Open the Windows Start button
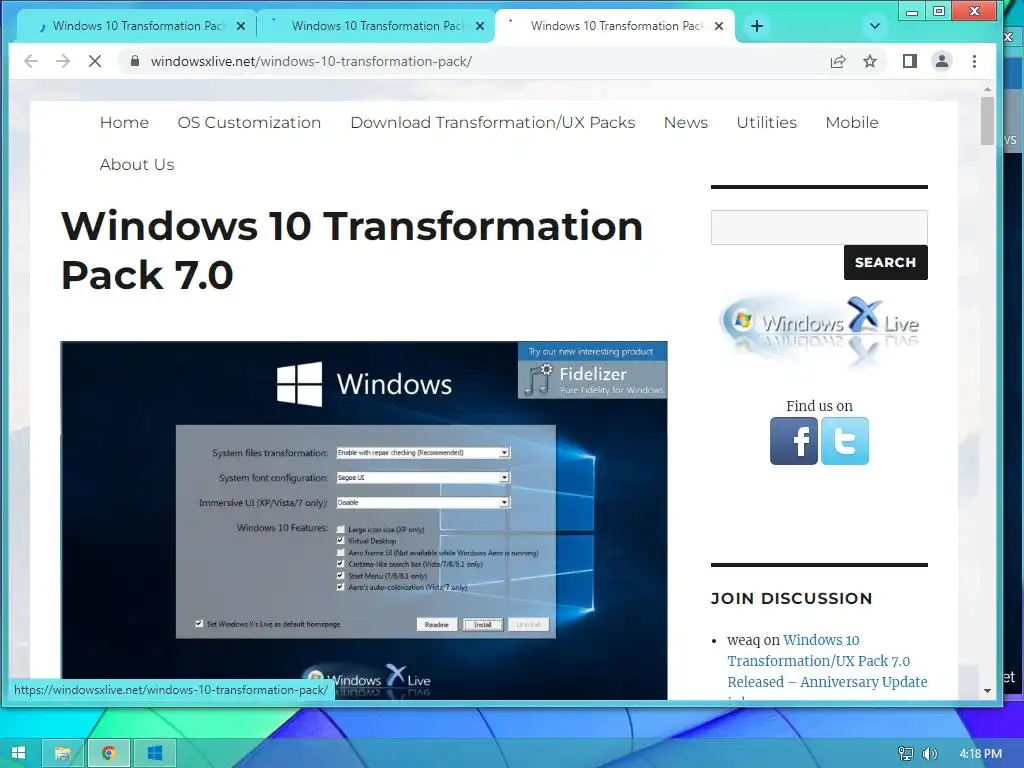1024x768 pixels. coord(18,753)
